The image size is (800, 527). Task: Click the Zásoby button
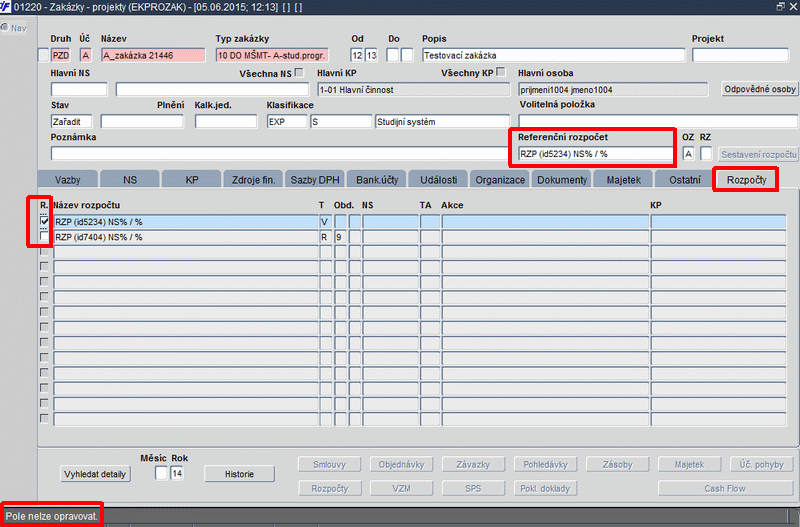tap(617, 465)
